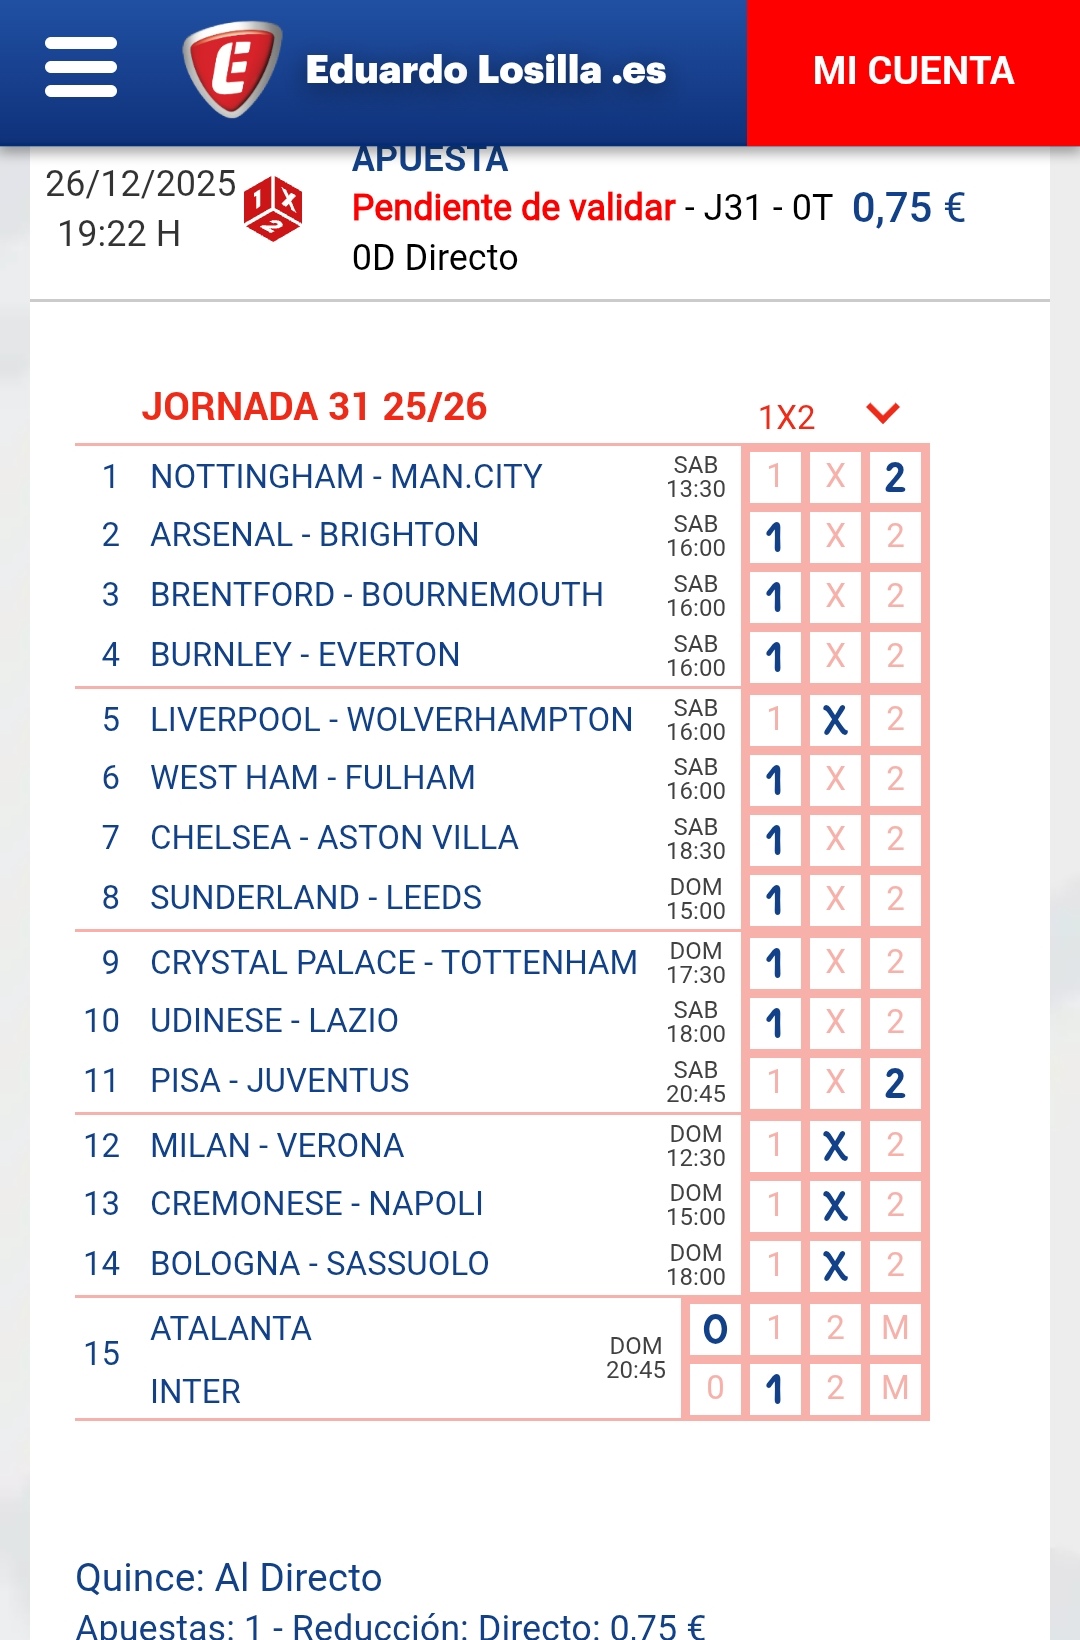Select 0 goals for Atalanta

[x=715, y=1328]
